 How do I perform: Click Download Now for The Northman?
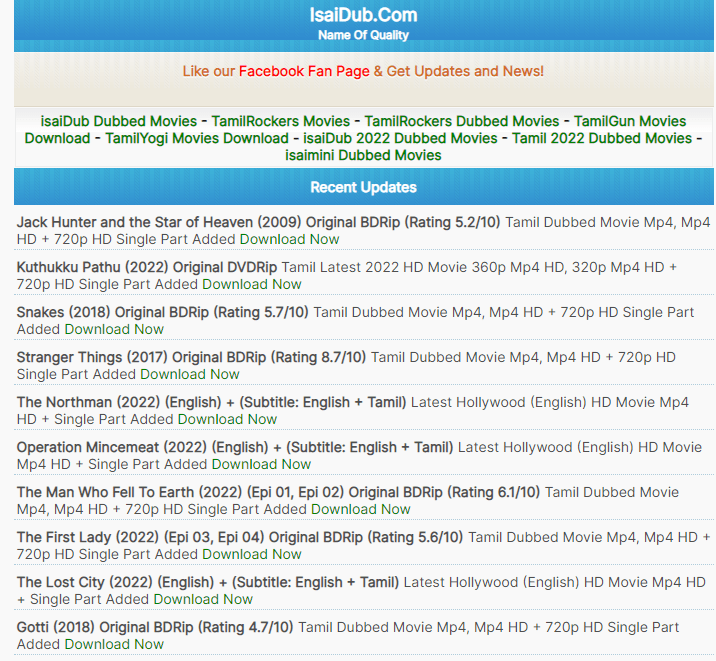point(227,419)
